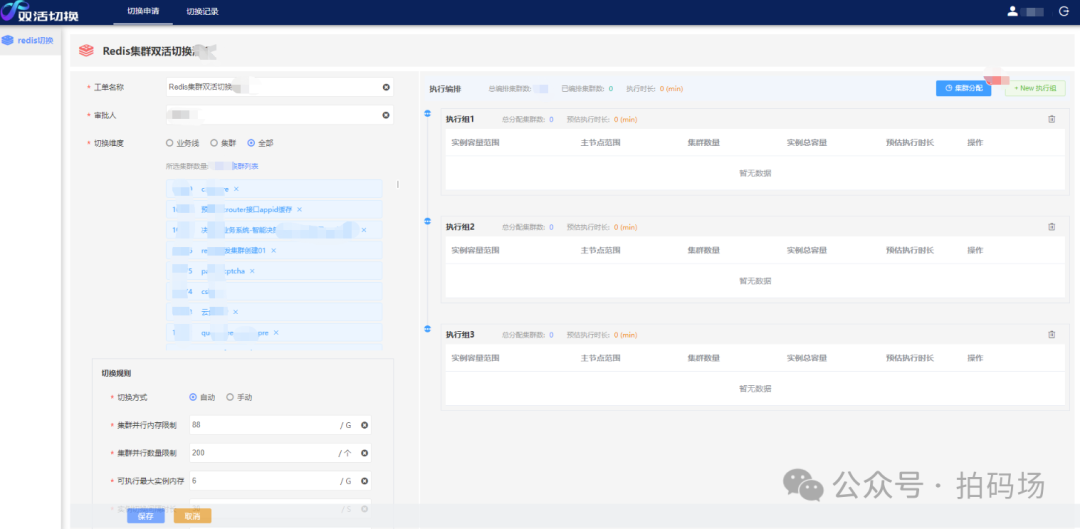Clear the 工单名称 field with its X icon
Image resolution: width=1080 pixels, height=529 pixels.
click(386, 87)
